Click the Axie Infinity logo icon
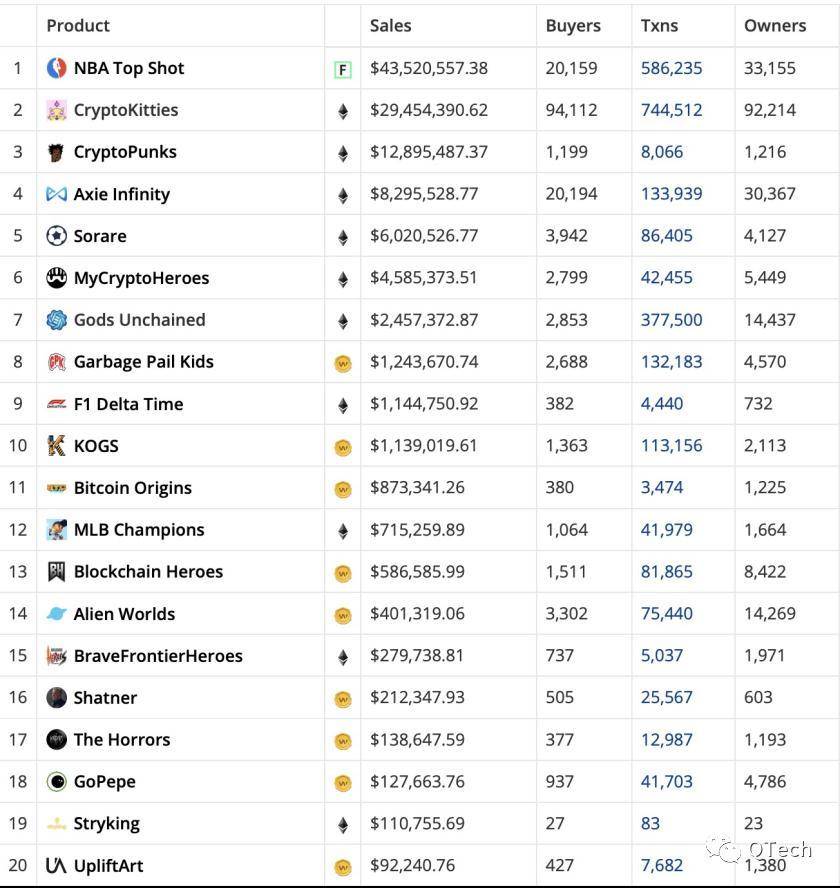This screenshot has width=840, height=888. tap(57, 194)
